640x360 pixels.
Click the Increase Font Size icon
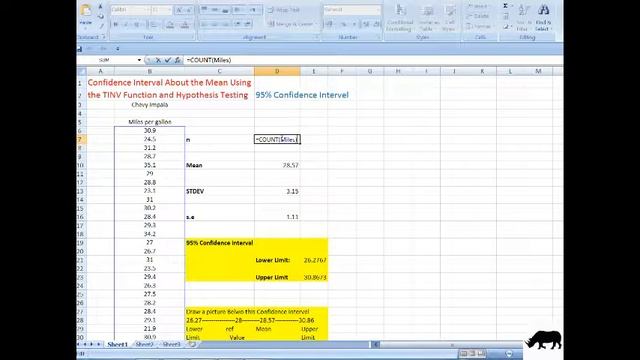tap(180, 10)
